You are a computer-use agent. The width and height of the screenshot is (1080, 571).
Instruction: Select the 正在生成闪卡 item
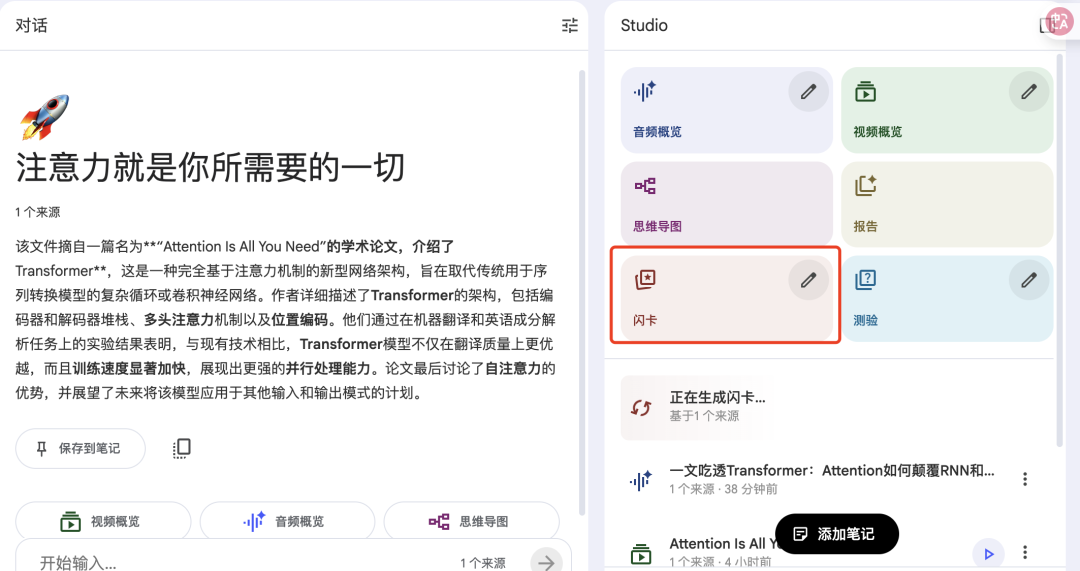[x=837, y=408]
